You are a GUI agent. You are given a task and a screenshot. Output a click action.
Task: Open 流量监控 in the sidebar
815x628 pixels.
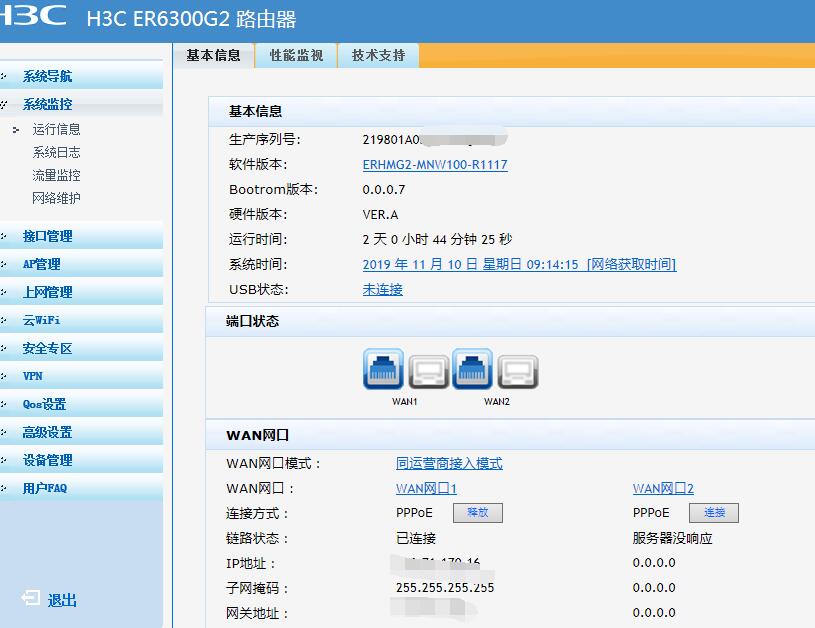pyautogui.click(x=56, y=175)
